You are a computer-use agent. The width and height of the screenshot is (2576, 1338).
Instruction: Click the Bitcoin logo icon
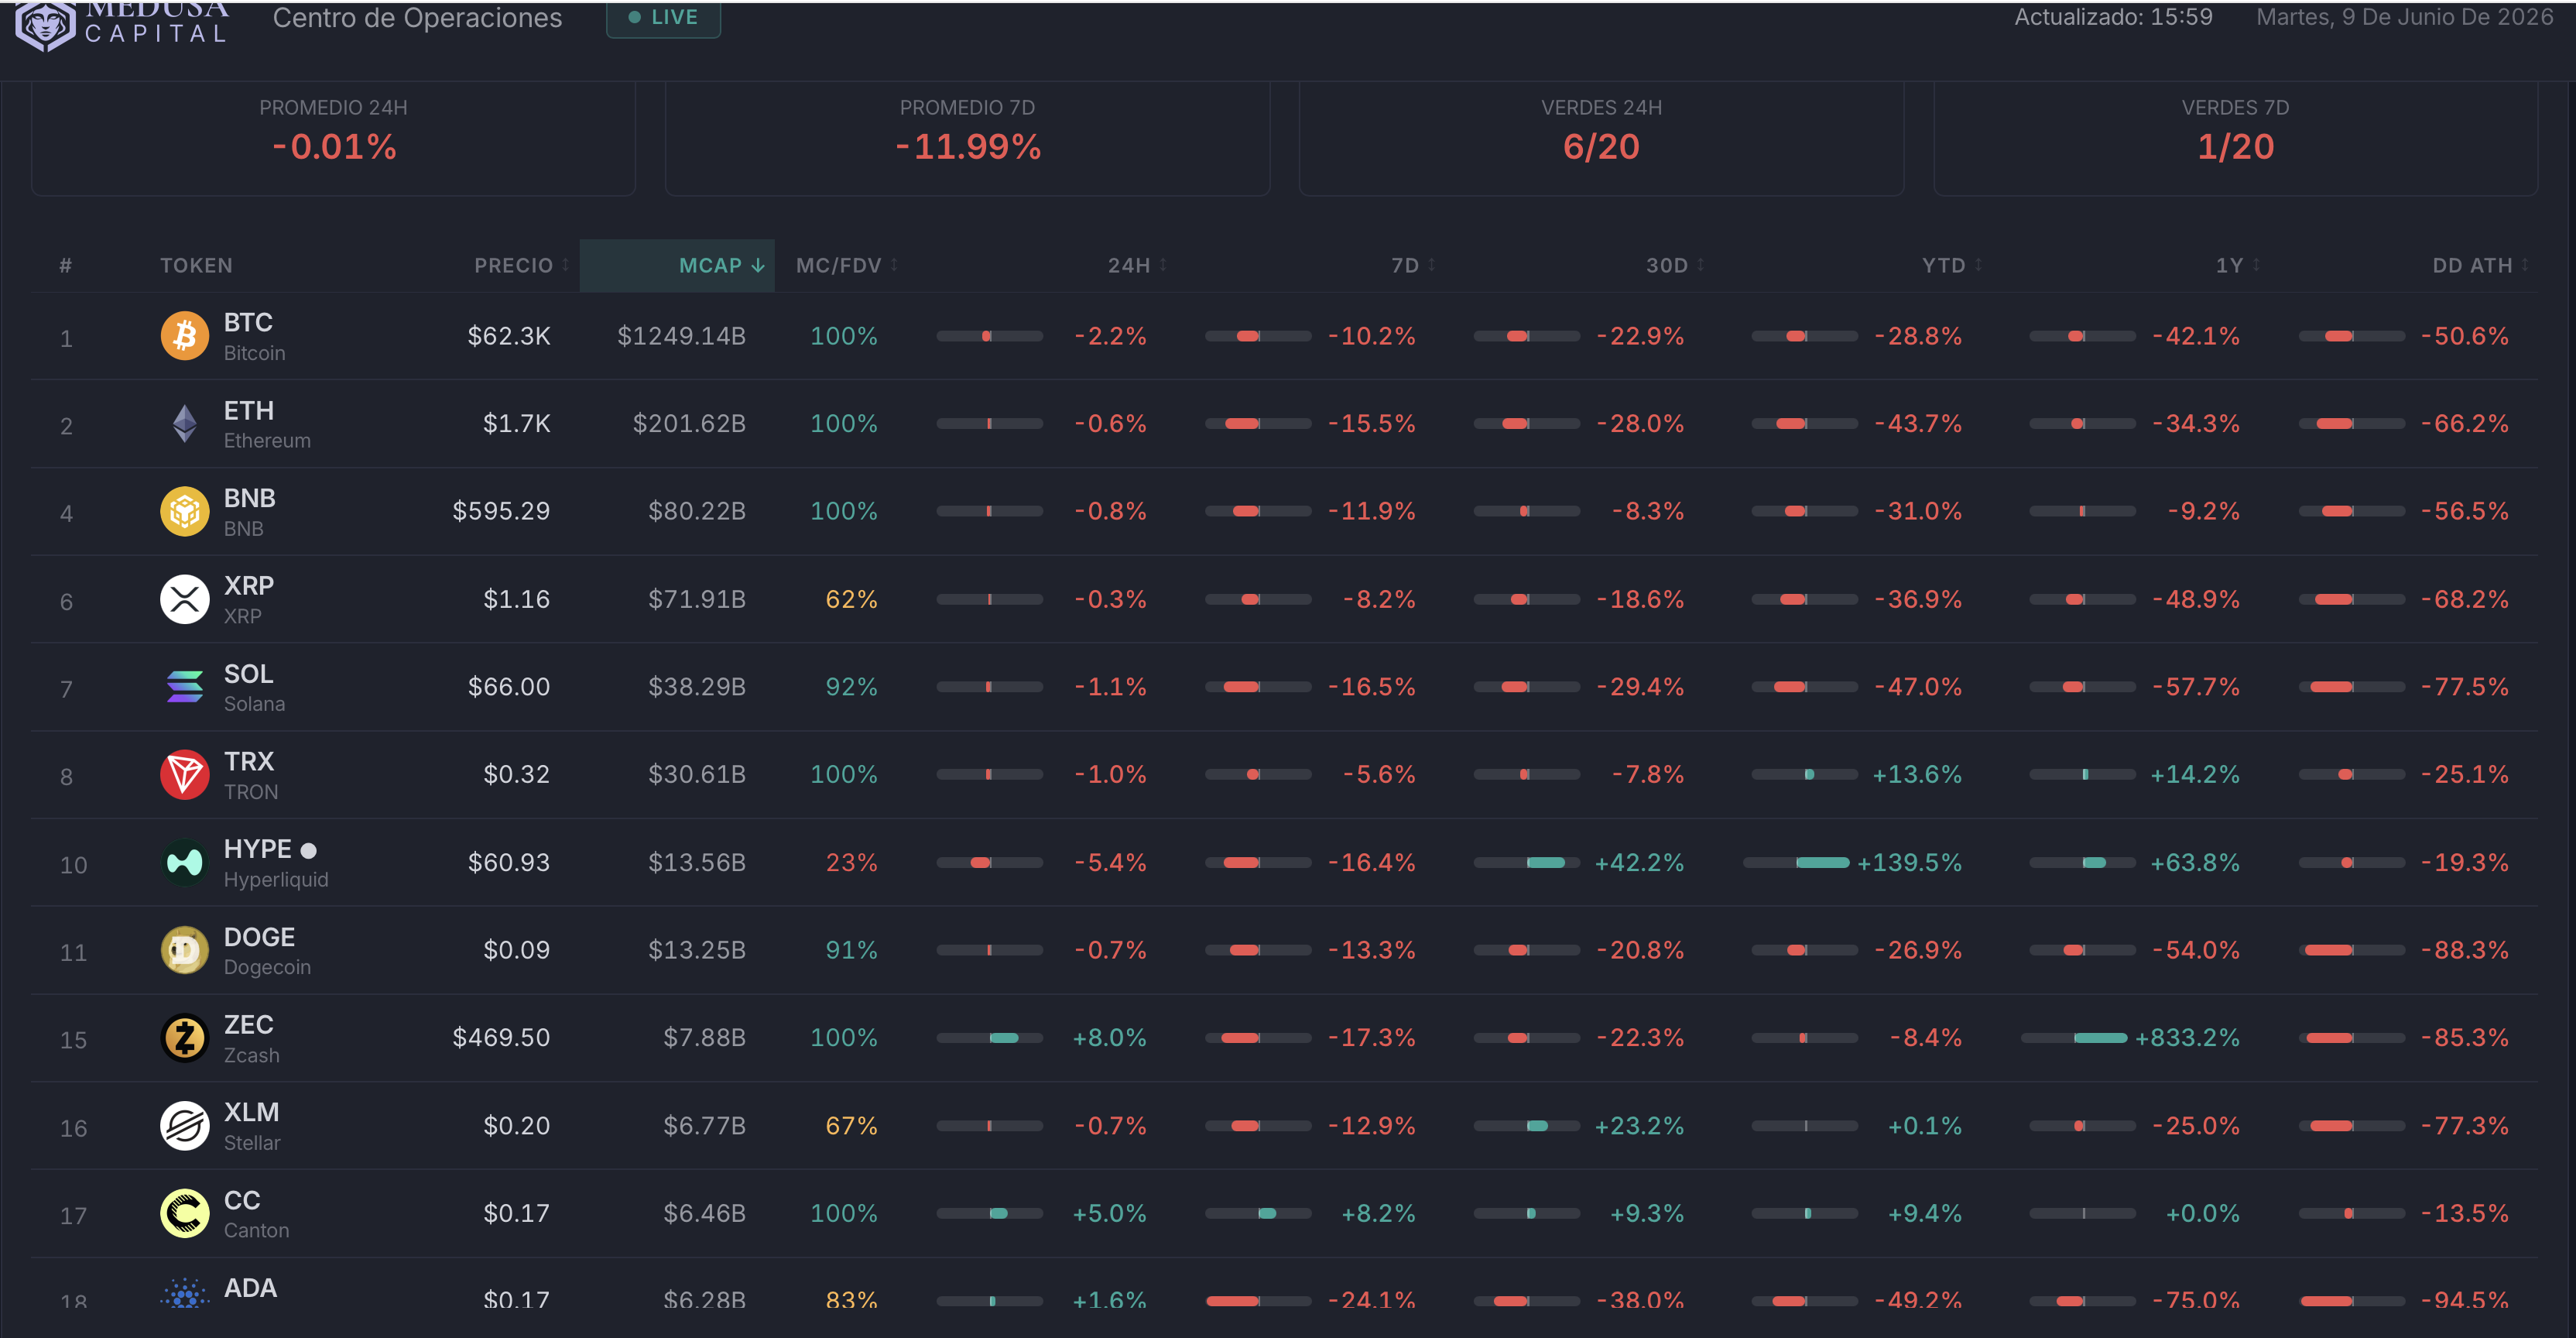pyautogui.click(x=185, y=336)
